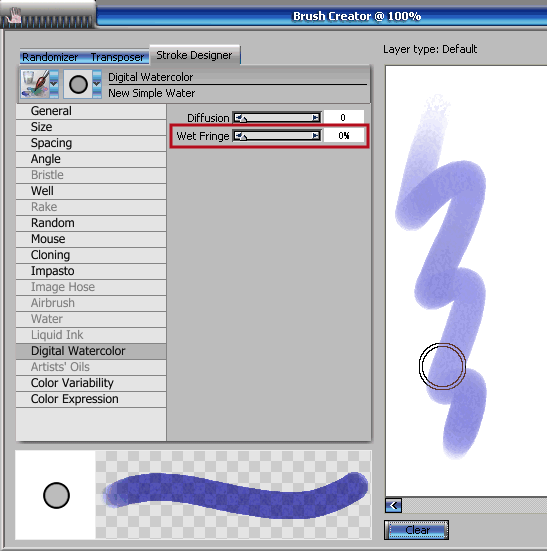Click the Wet Fringe slider right arrow
The height and width of the screenshot is (551, 547).
(316, 136)
